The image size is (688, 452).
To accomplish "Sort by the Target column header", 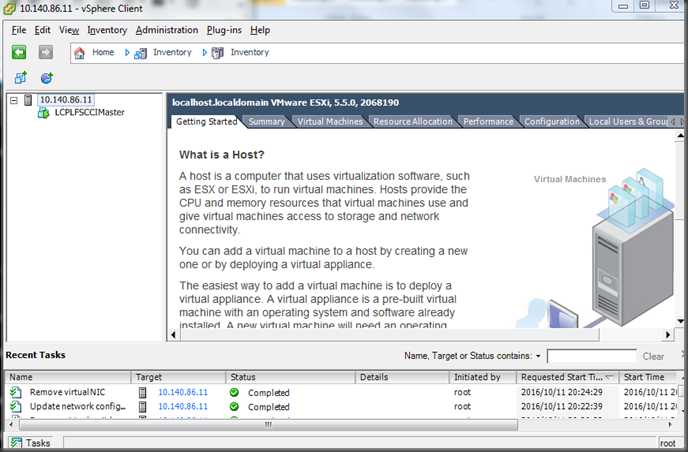I will pos(178,377).
